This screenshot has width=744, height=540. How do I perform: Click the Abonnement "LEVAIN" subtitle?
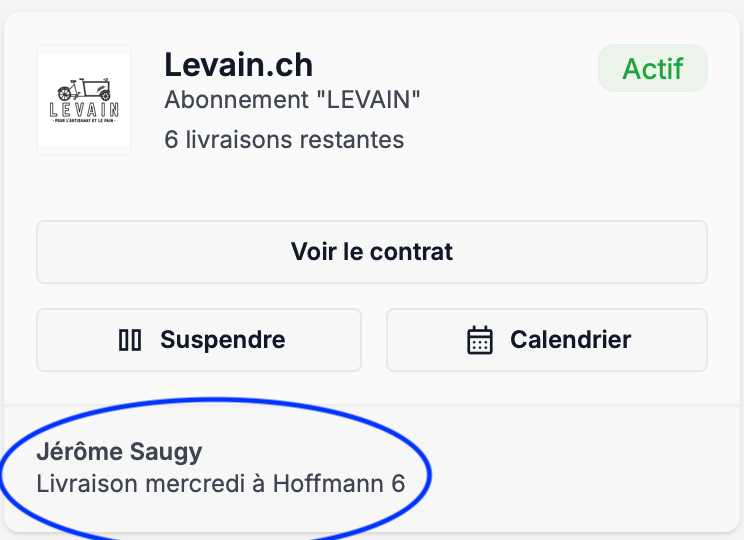292,100
